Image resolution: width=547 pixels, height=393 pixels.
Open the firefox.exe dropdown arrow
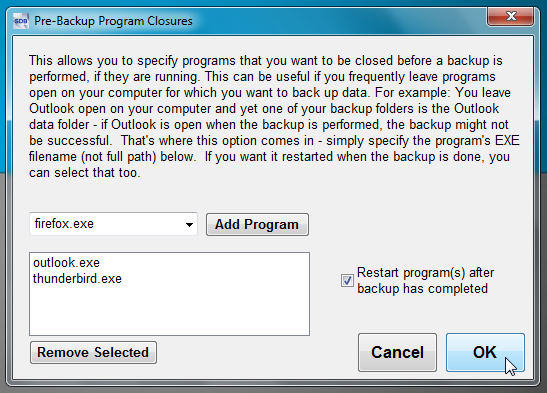(189, 224)
